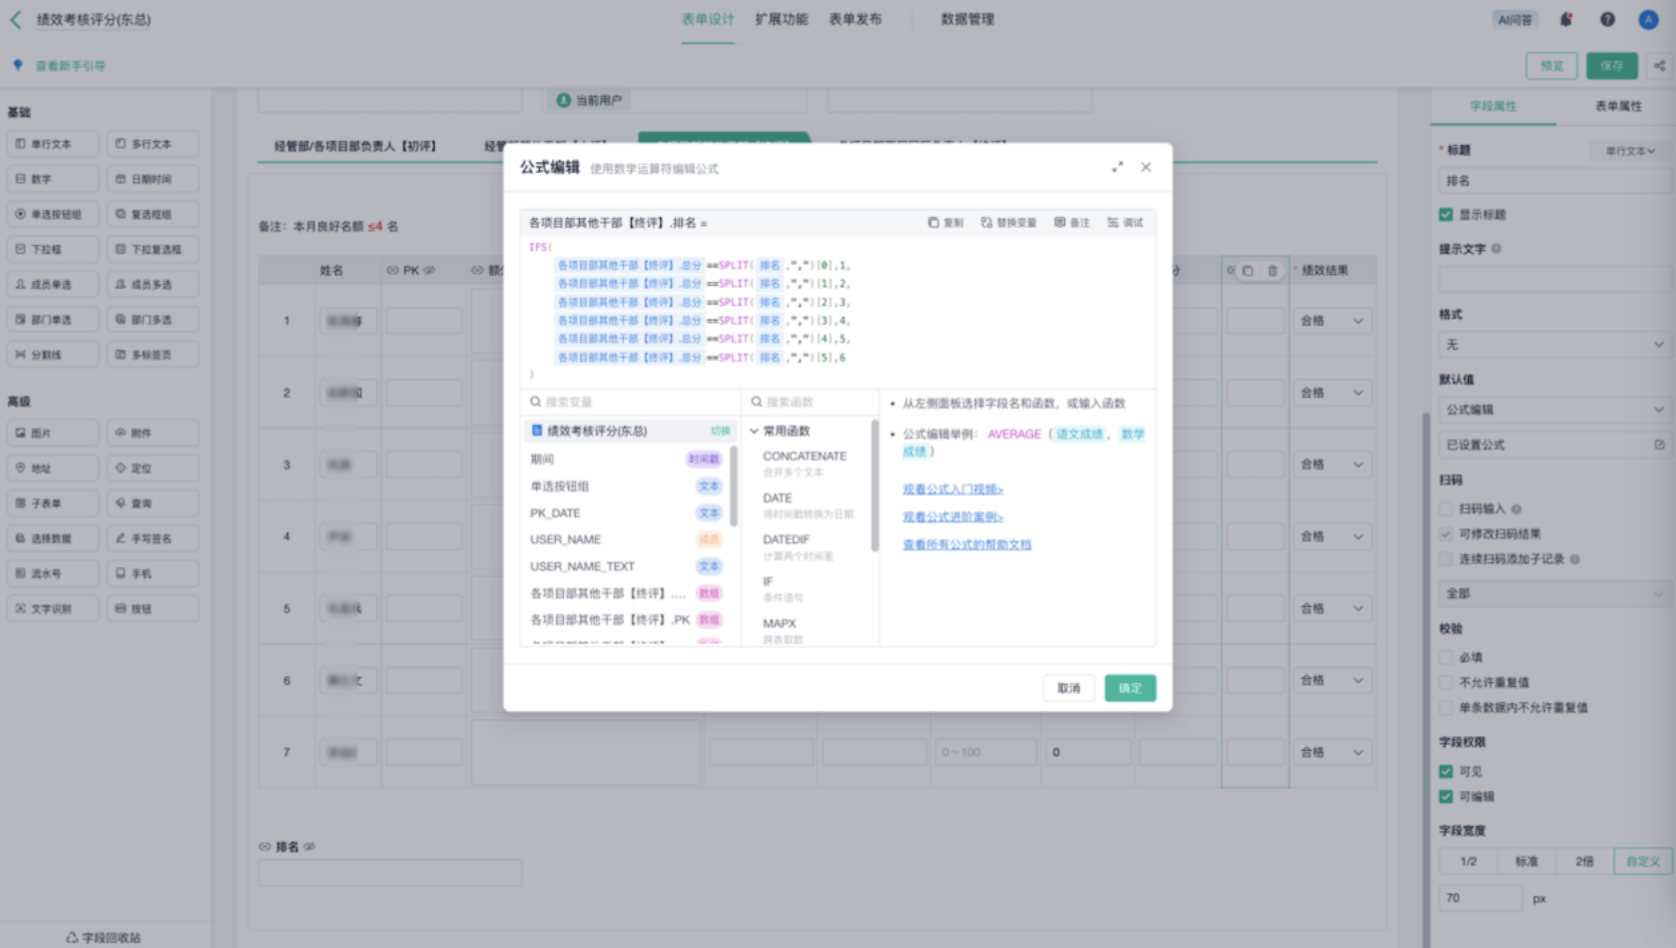
Task: Add a 定位 field
Action: click(x=153, y=468)
